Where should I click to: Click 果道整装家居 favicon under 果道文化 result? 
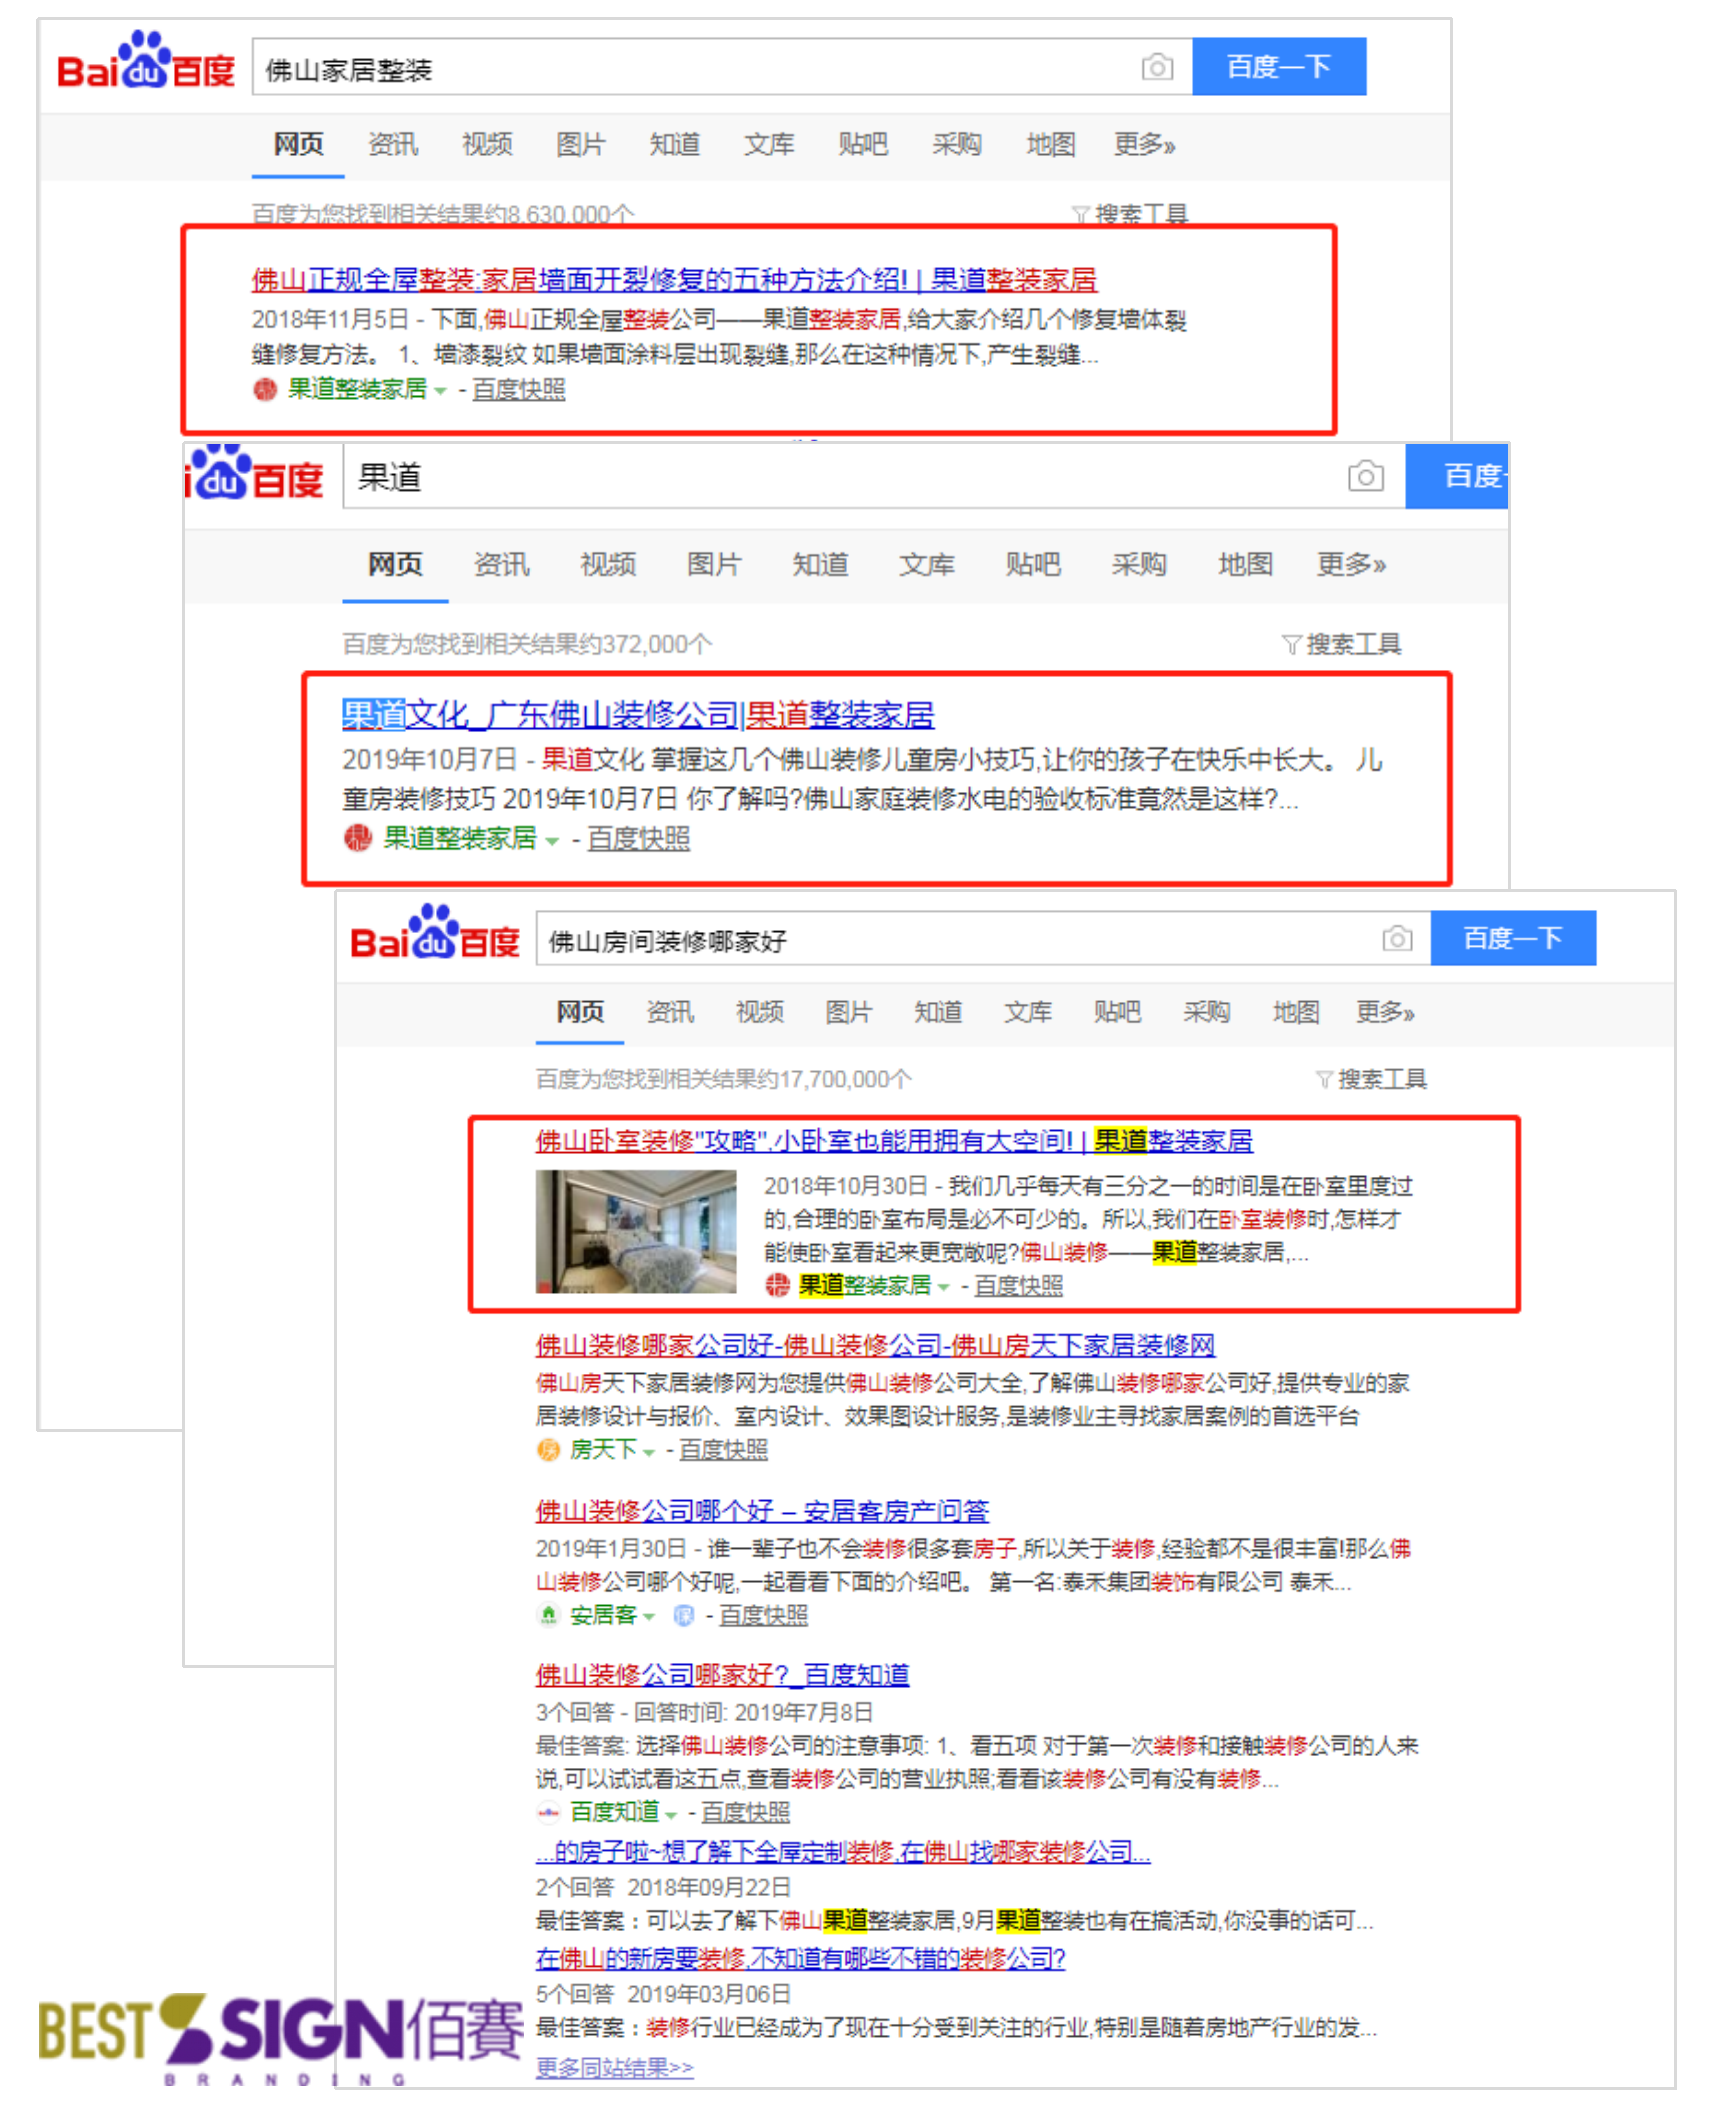click(x=357, y=838)
